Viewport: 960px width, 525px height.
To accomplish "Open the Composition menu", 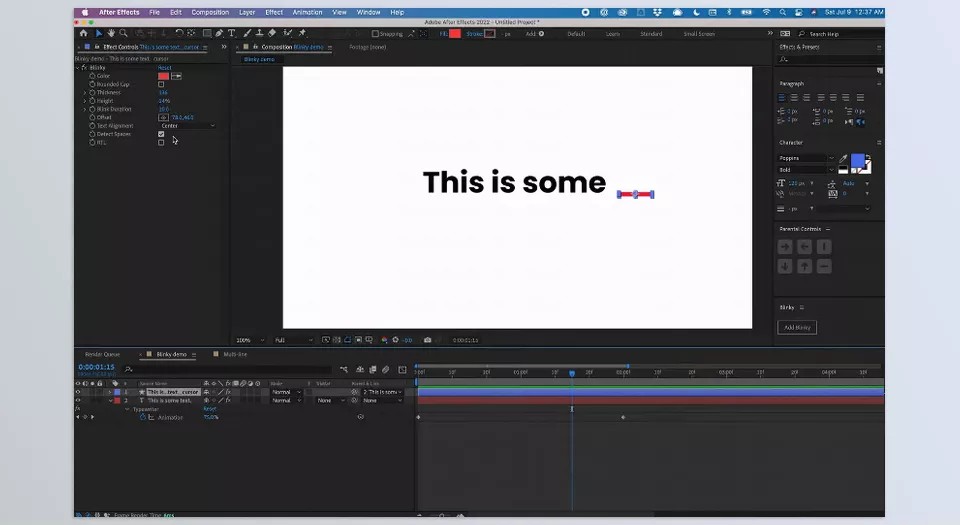I will coord(210,12).
